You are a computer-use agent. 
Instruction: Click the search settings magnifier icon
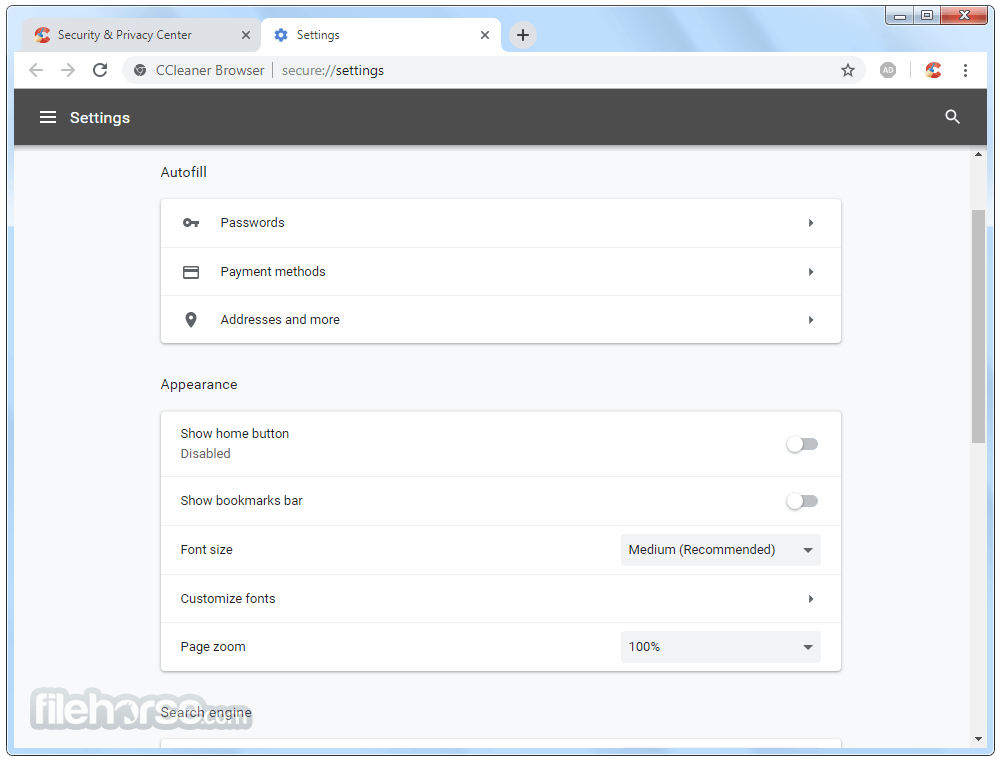952,117
